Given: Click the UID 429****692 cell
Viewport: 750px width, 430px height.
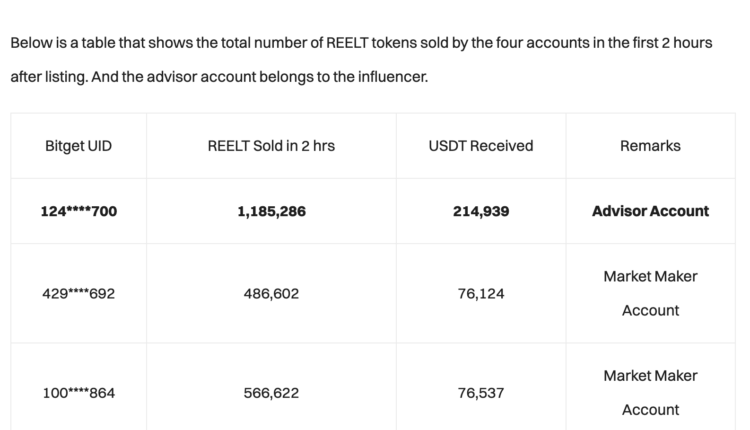Looking at the screenshot, I should [78, 294].
